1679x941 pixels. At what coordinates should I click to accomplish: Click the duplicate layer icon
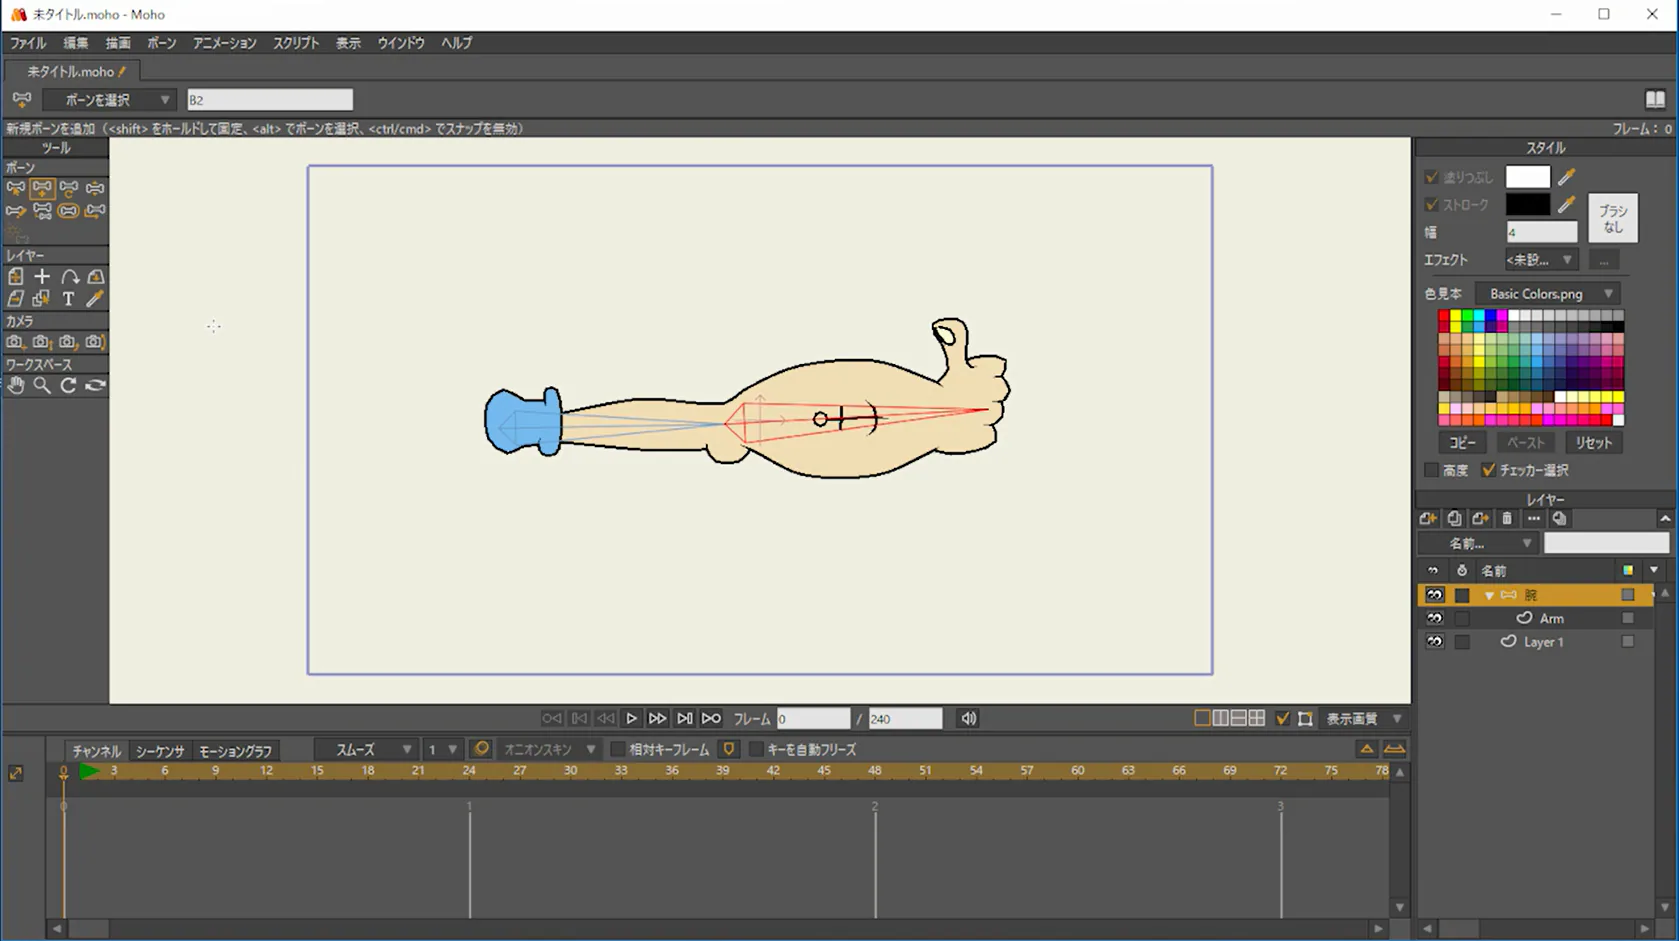pos(1454,519)
